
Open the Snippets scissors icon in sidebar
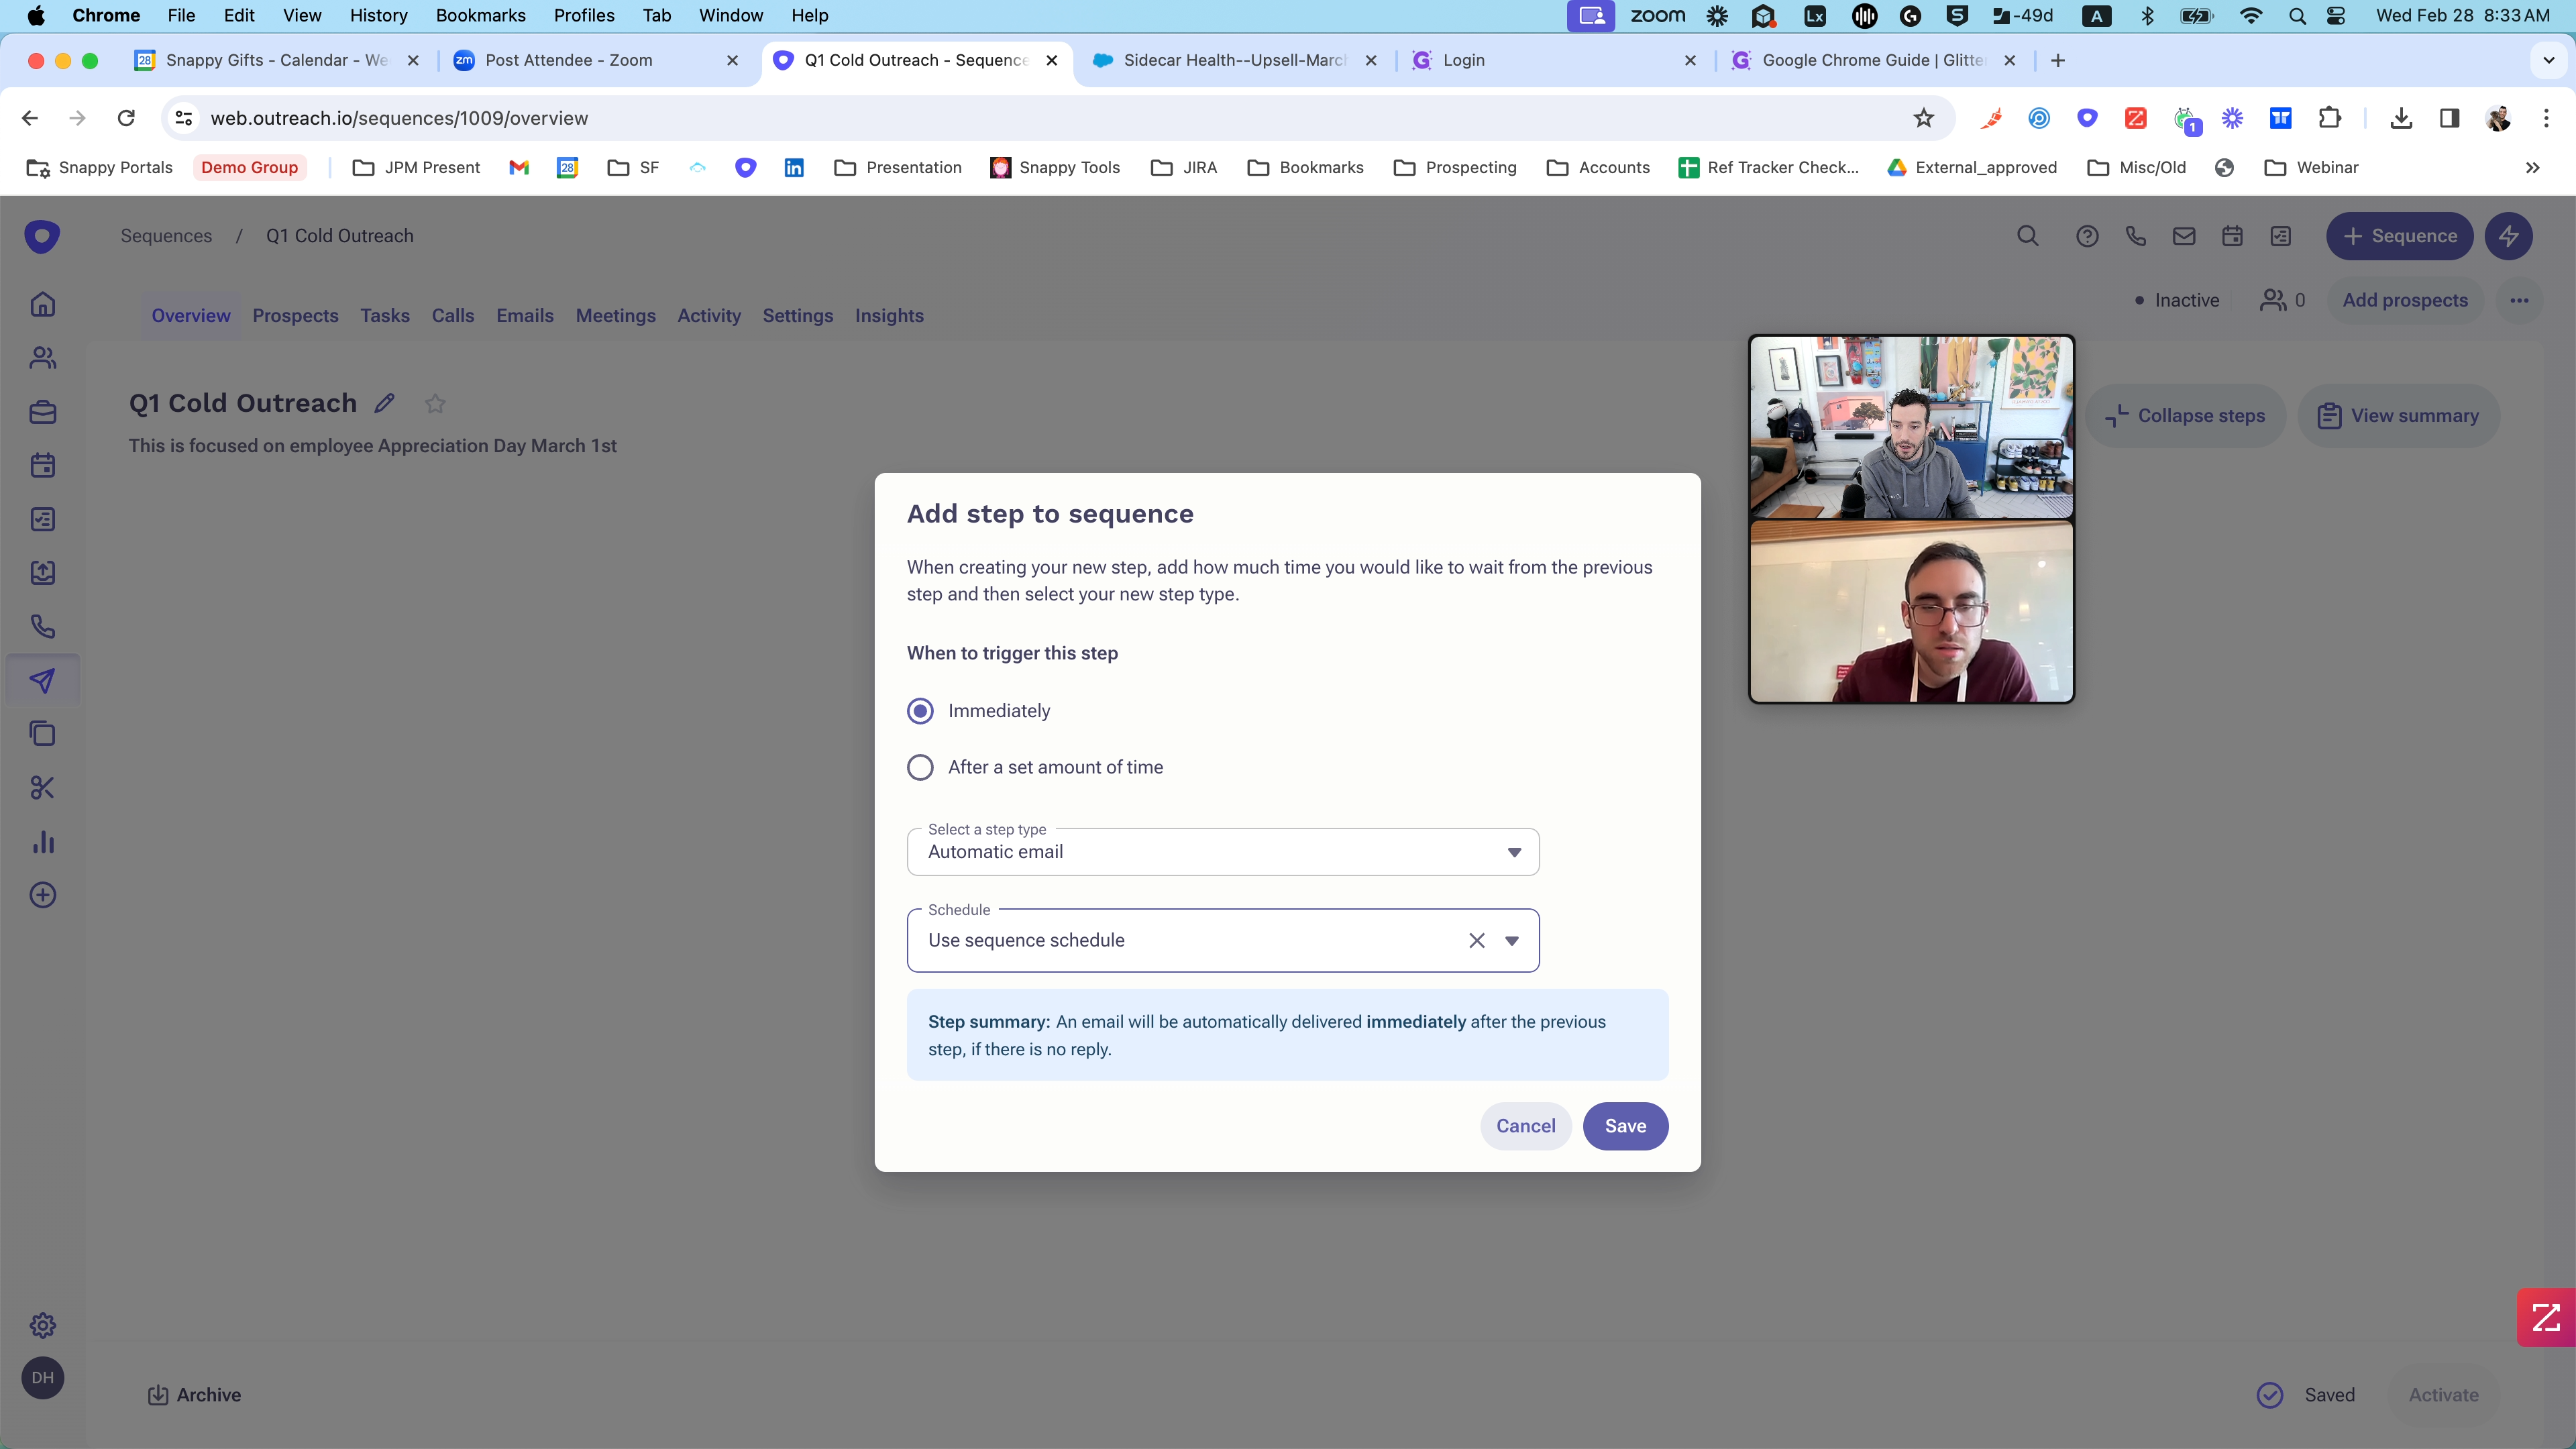click(x=42, y=788)
